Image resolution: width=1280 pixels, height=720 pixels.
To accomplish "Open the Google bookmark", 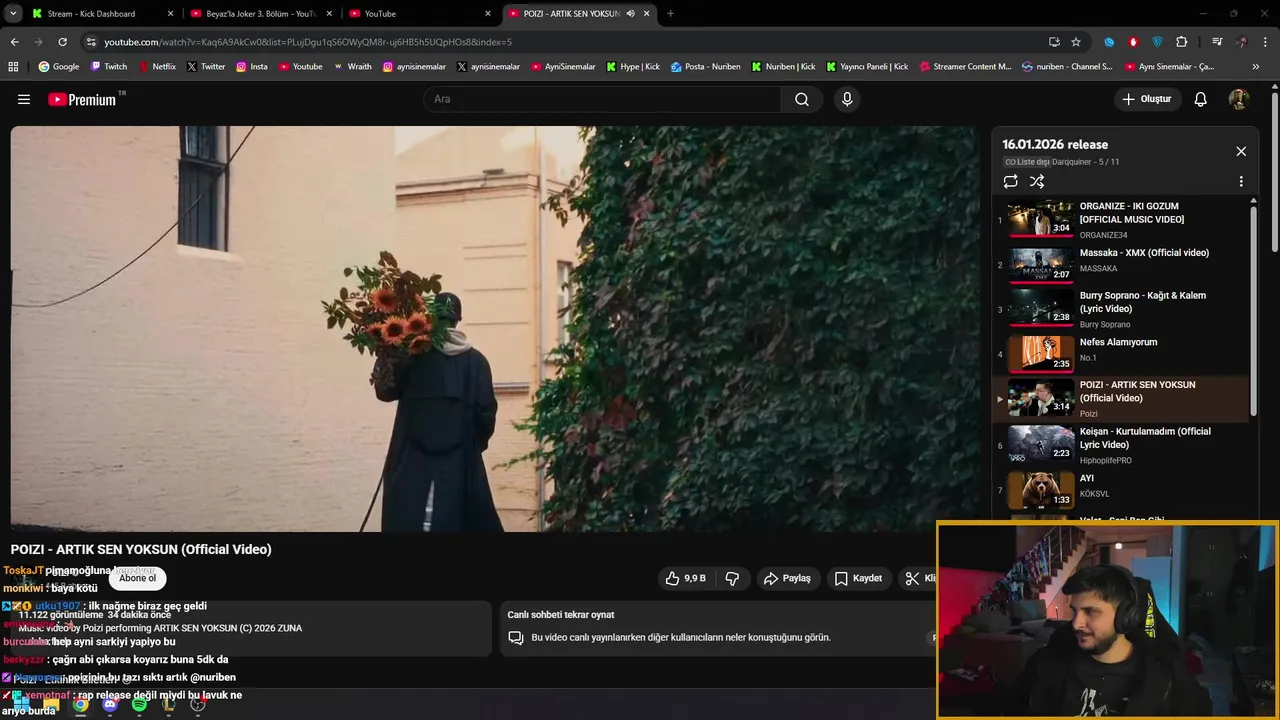I will [58, 67].
